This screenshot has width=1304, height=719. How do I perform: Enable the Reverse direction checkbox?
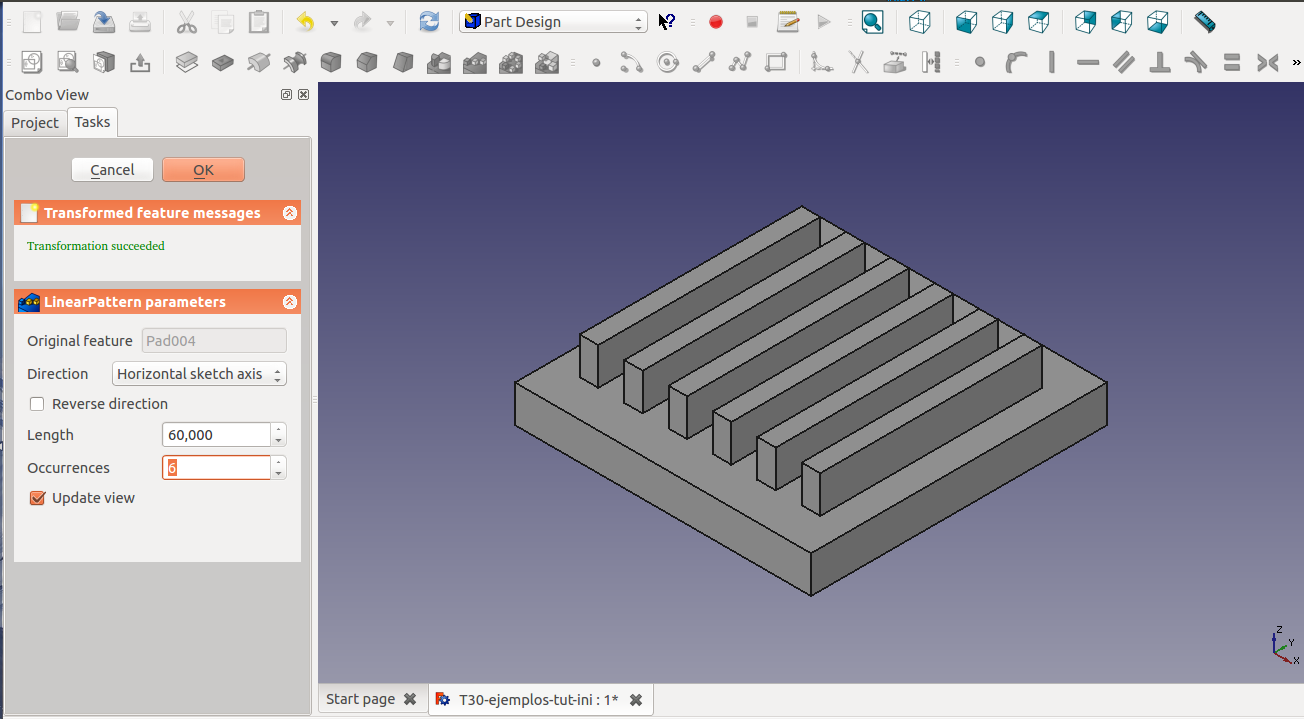click(38, 404)
